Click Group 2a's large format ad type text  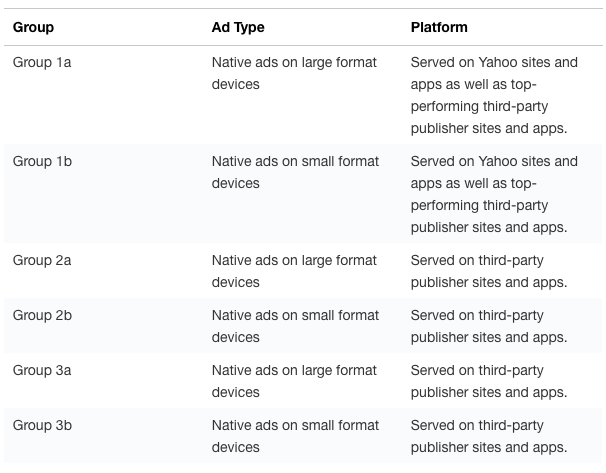click(294, 271)
